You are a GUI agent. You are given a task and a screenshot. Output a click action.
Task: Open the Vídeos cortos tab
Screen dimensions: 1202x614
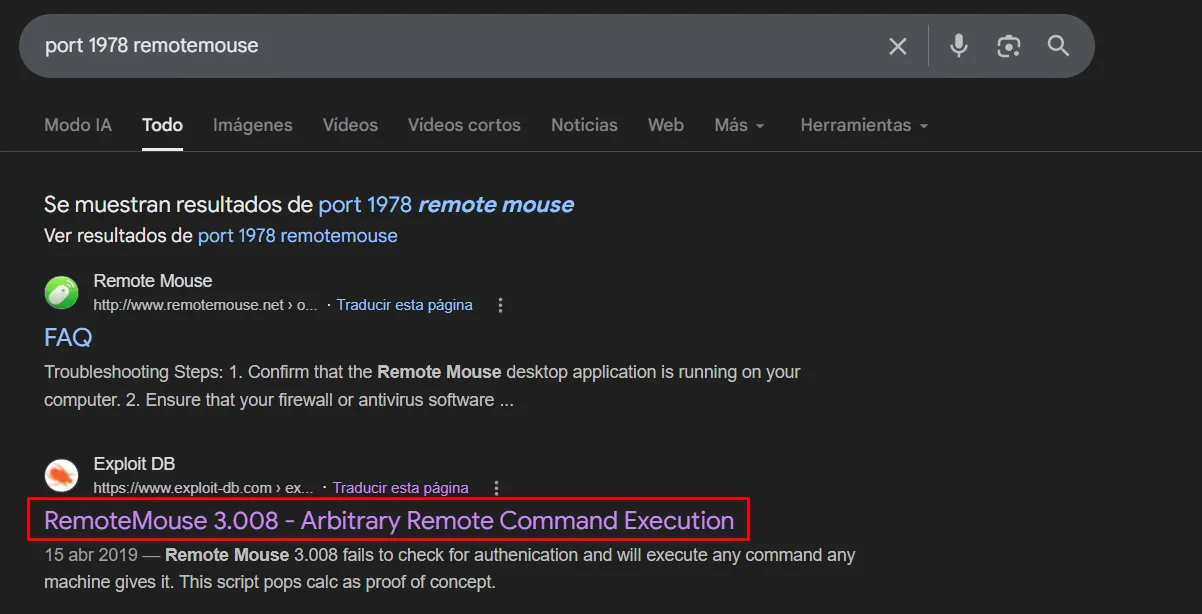point(464,125)
